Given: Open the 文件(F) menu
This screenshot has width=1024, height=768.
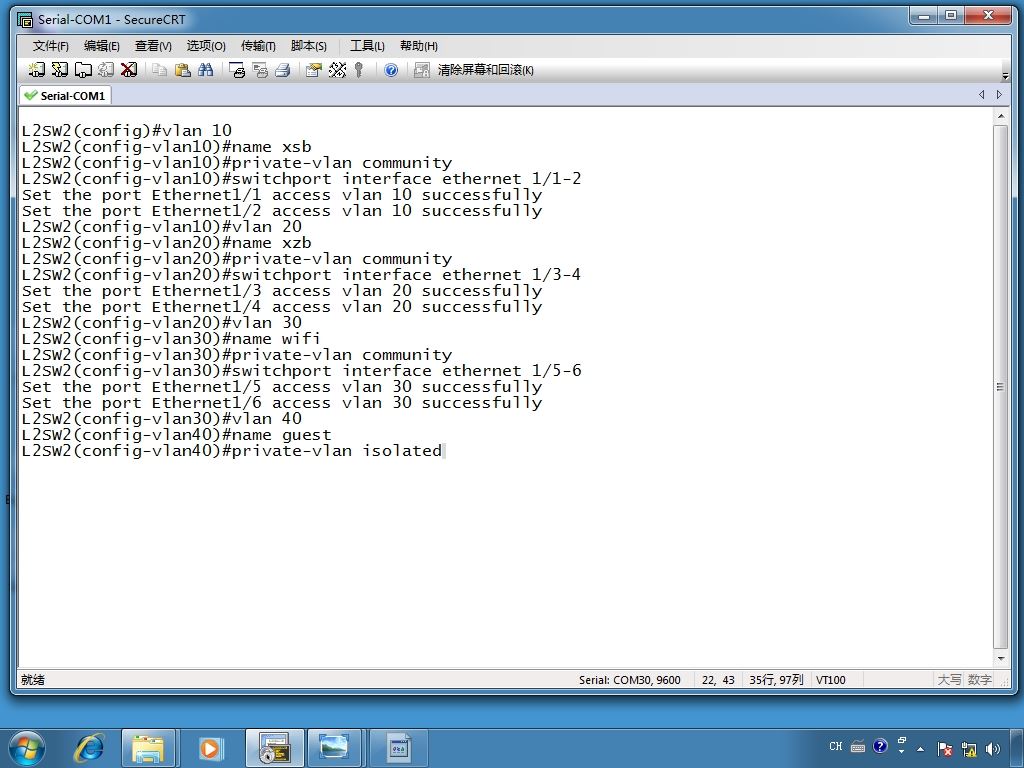Looking at the screenshot, I should (x=50, y=46).
